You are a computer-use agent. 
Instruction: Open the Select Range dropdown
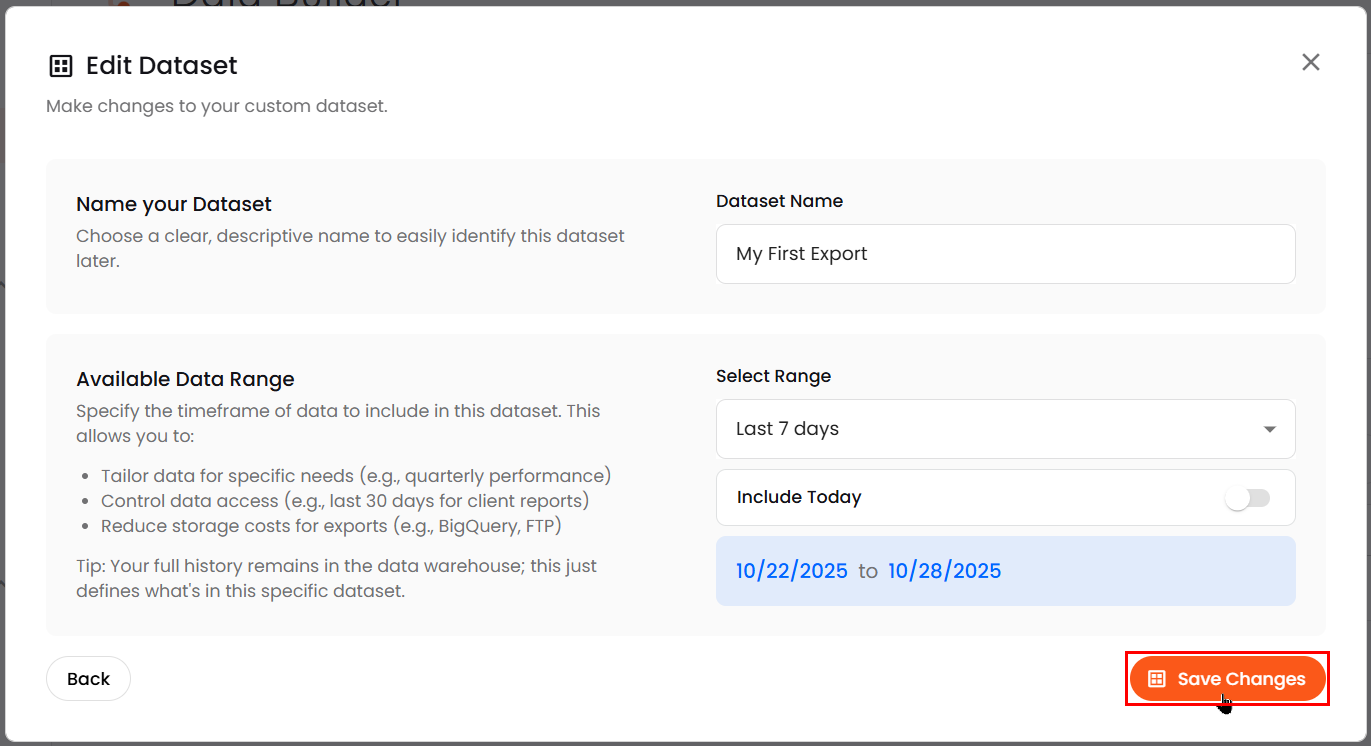[1005, 429]
